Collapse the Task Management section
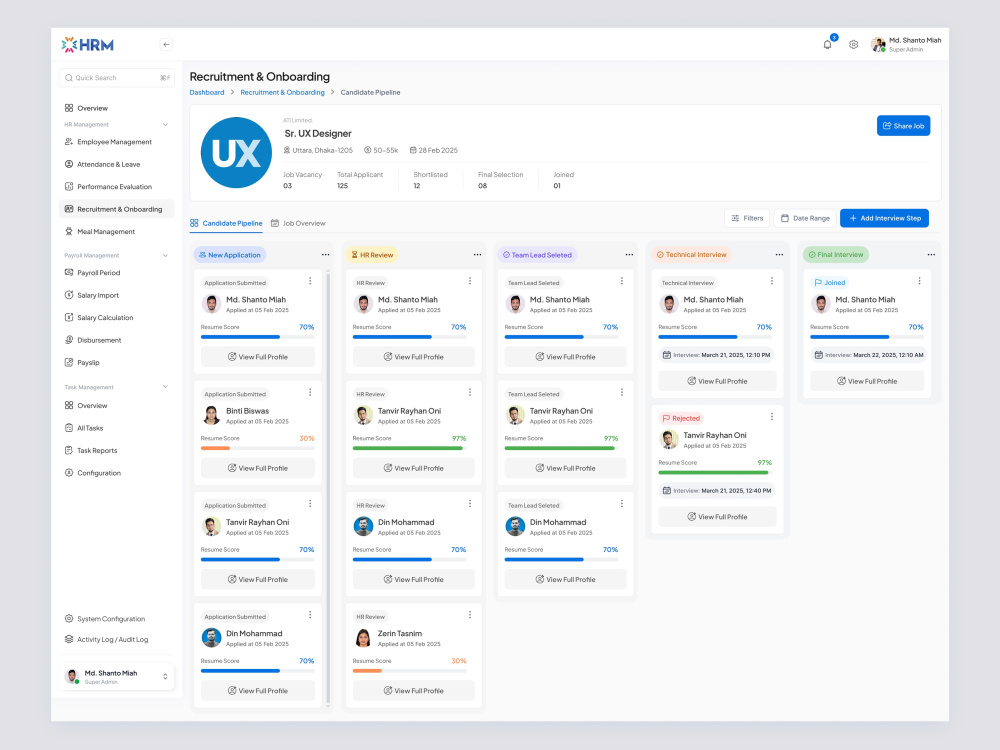The width and height of the screenshot is (1000, 750). [x=165, y=386]
